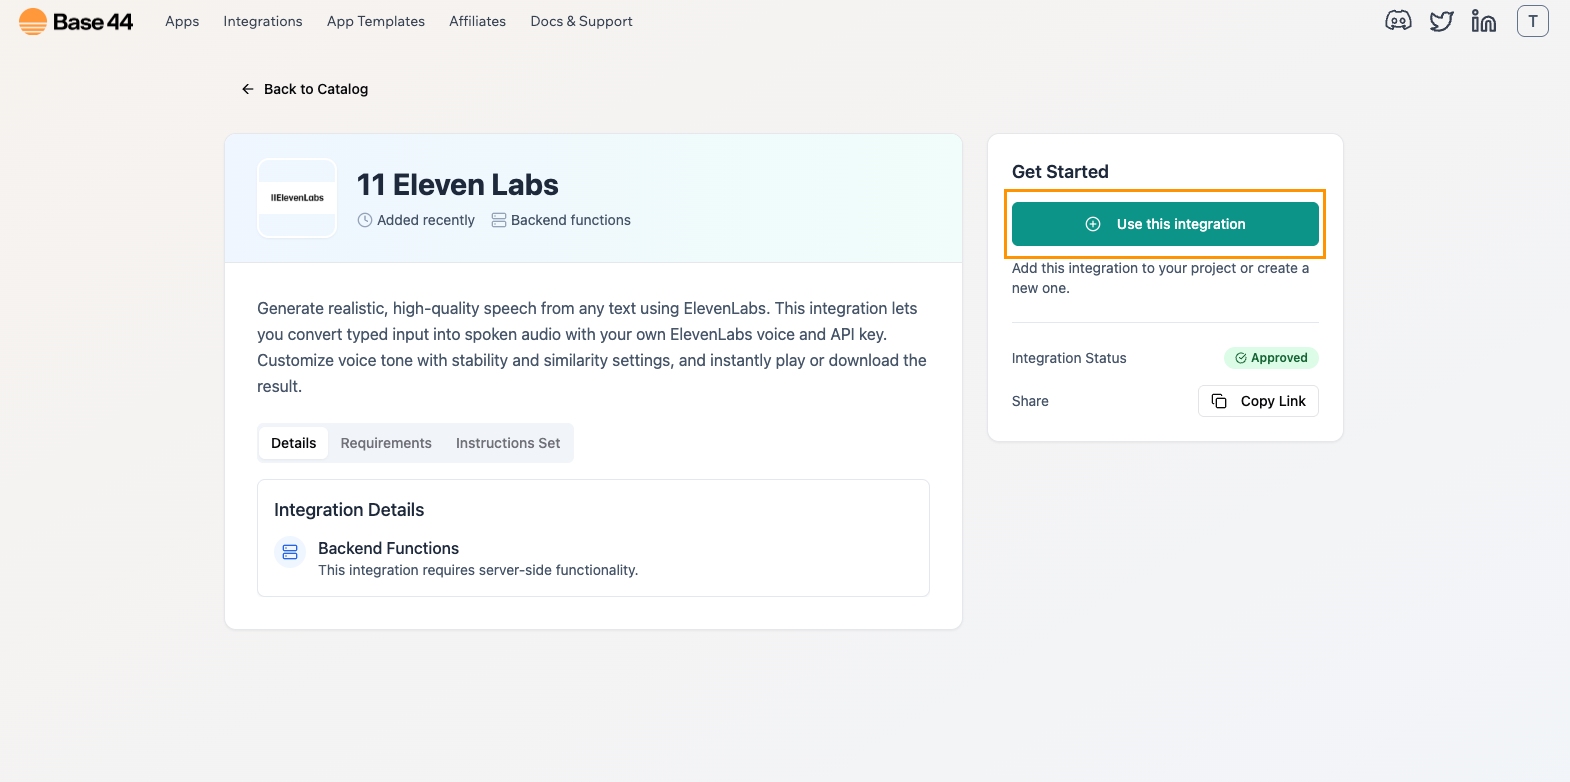Click the ElevenLabs integration logo thumbnail
1570x782 pixels.
coord(297,198)
